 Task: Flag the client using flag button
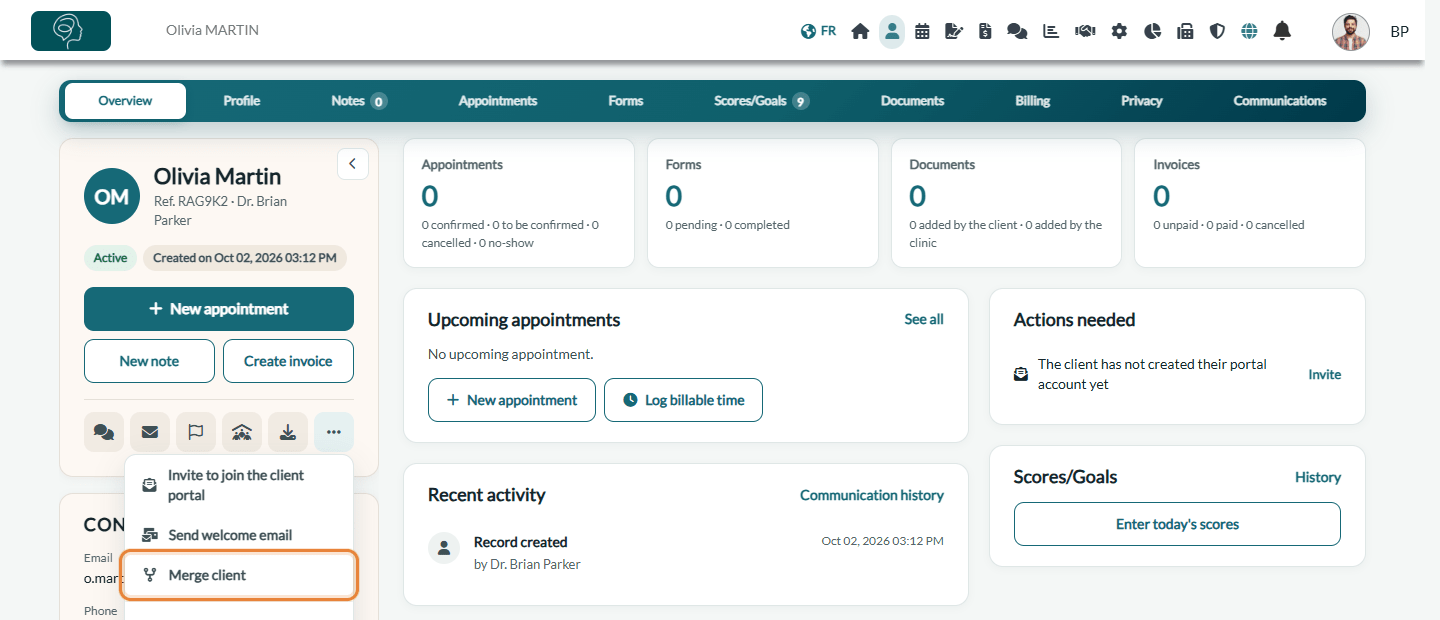click(x=196, y=432)
